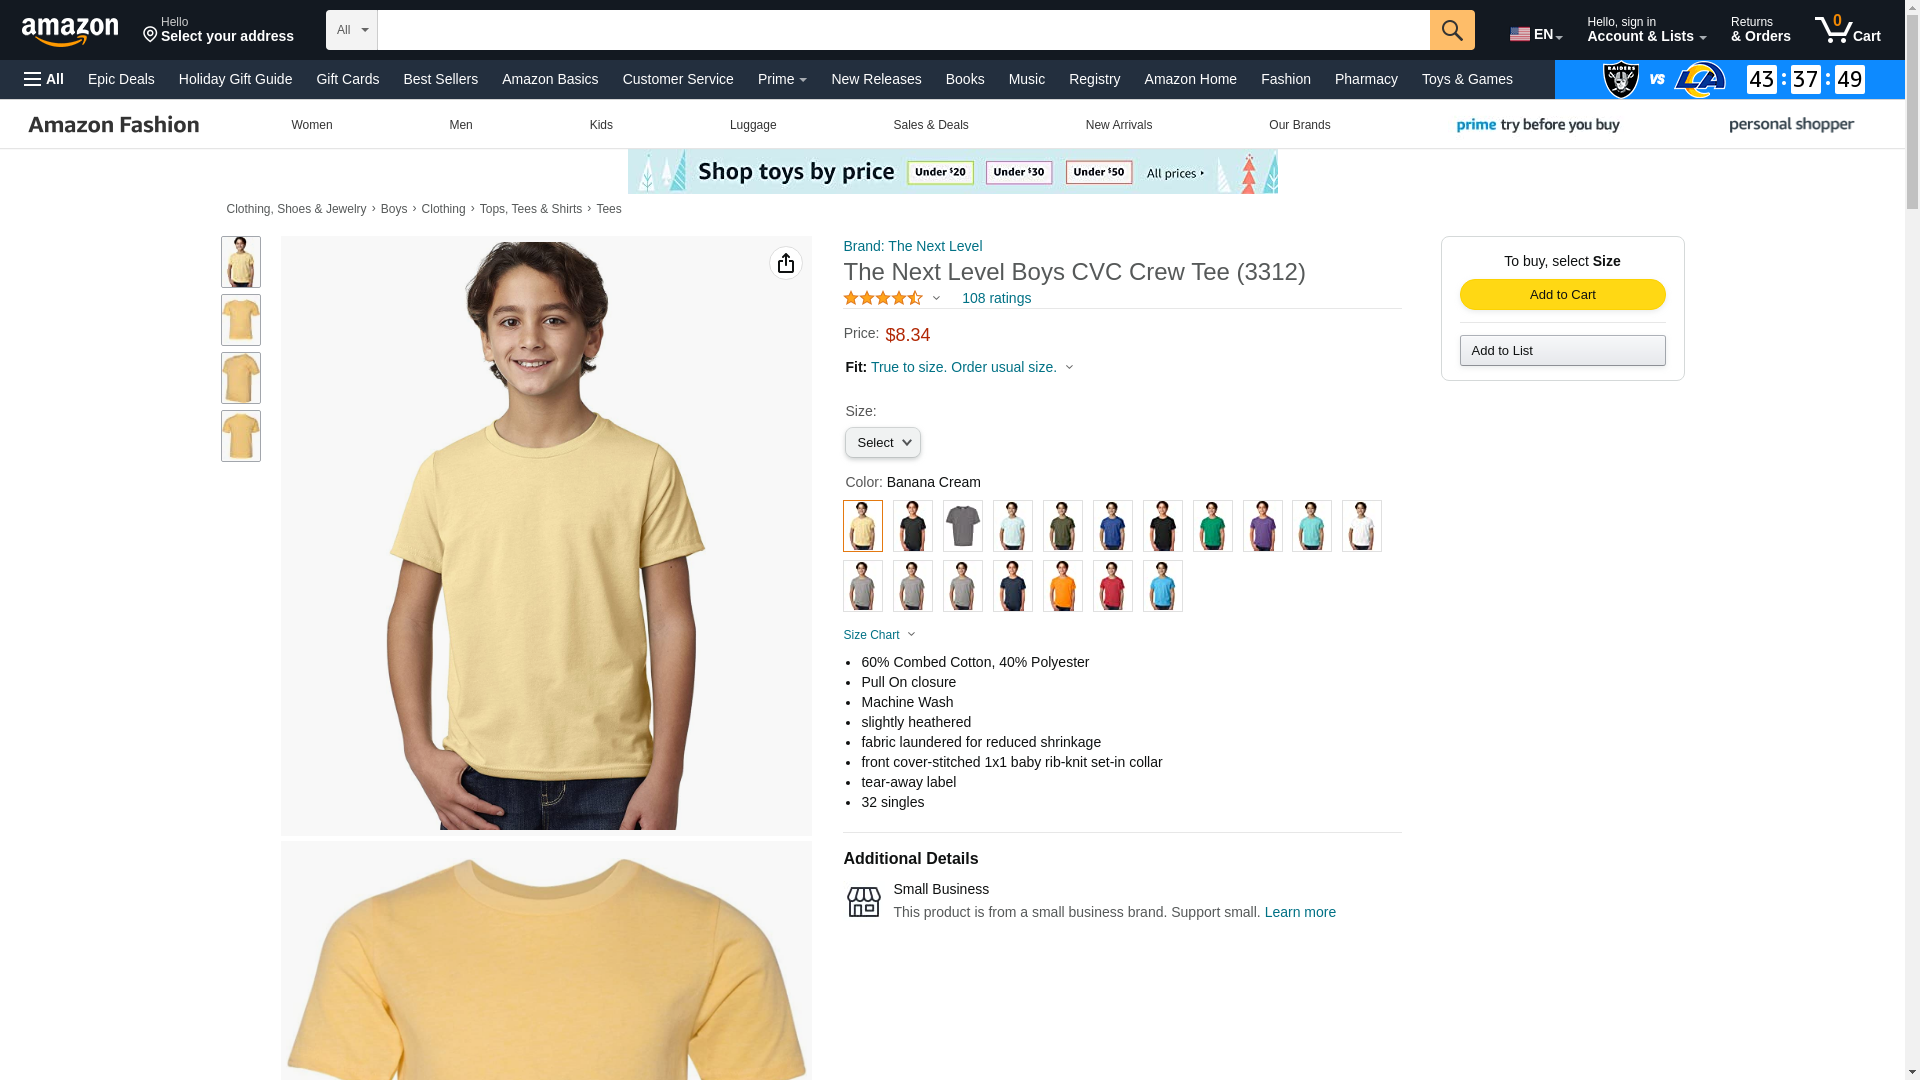The height and width of the screenshot is (1080, 1920).
Task: Click the star rating icons
Action: coord(883,298)
